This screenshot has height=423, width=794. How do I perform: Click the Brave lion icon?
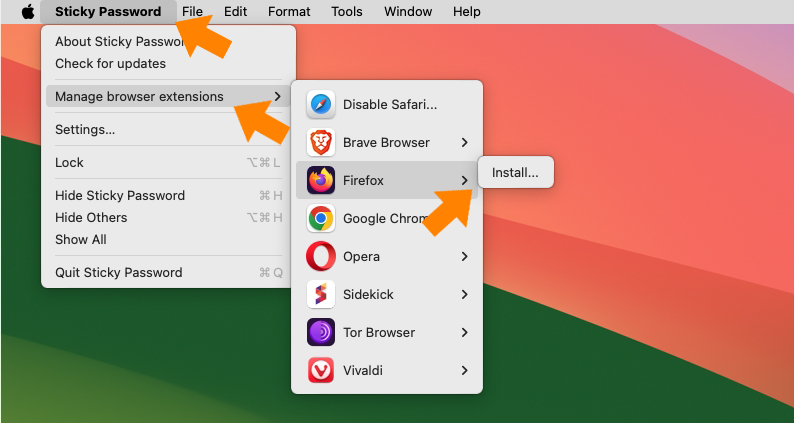(x=321, y=142)
